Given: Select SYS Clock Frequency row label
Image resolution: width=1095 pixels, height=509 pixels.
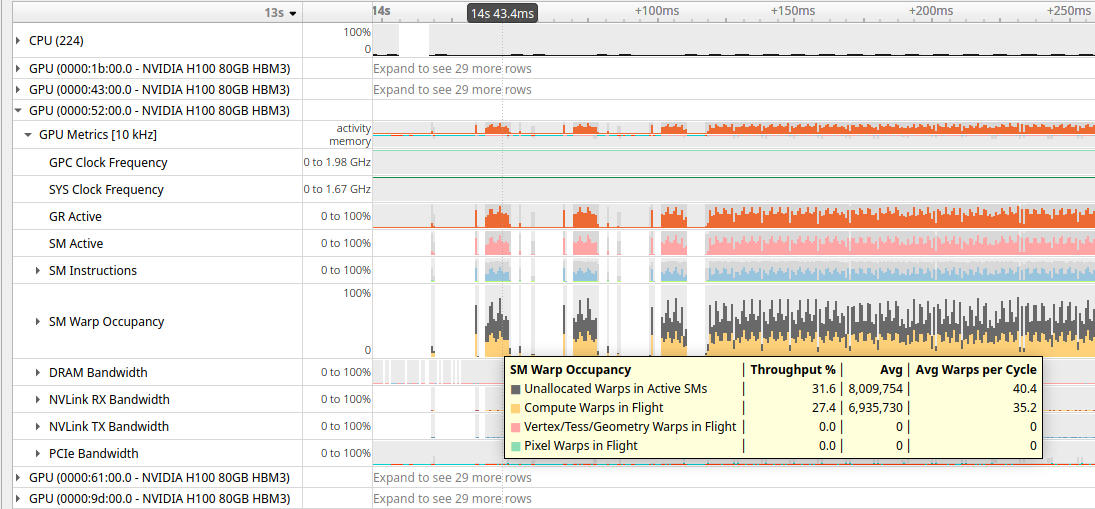Looking at the screenshot, I should tap(106, 189).
